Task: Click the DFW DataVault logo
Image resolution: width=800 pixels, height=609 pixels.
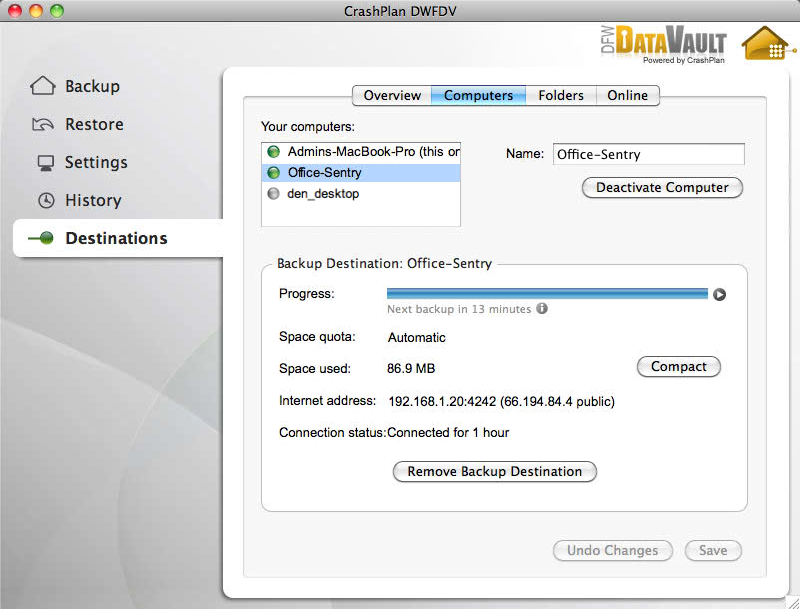Action: point(663,43)
